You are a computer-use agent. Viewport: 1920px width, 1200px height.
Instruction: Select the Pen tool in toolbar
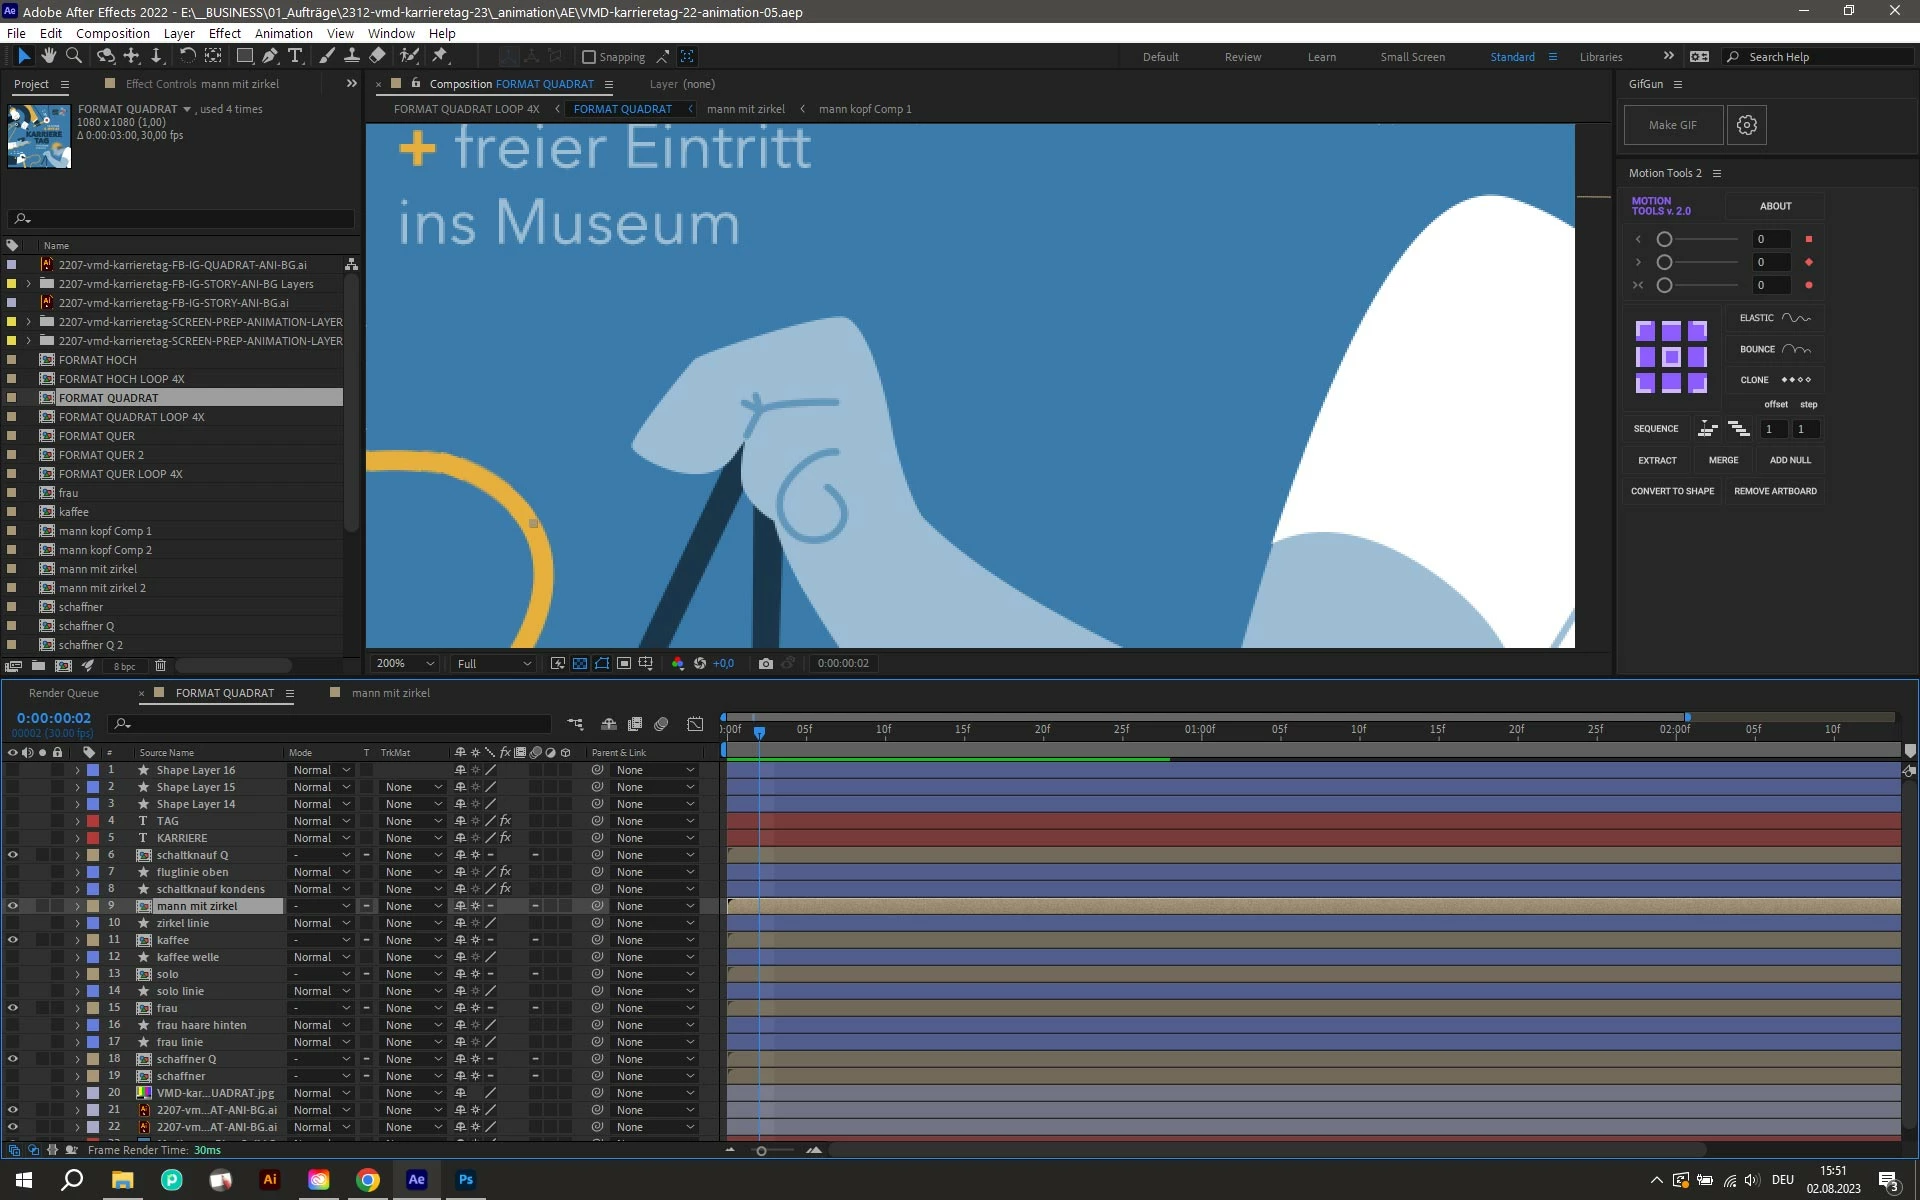270,57
